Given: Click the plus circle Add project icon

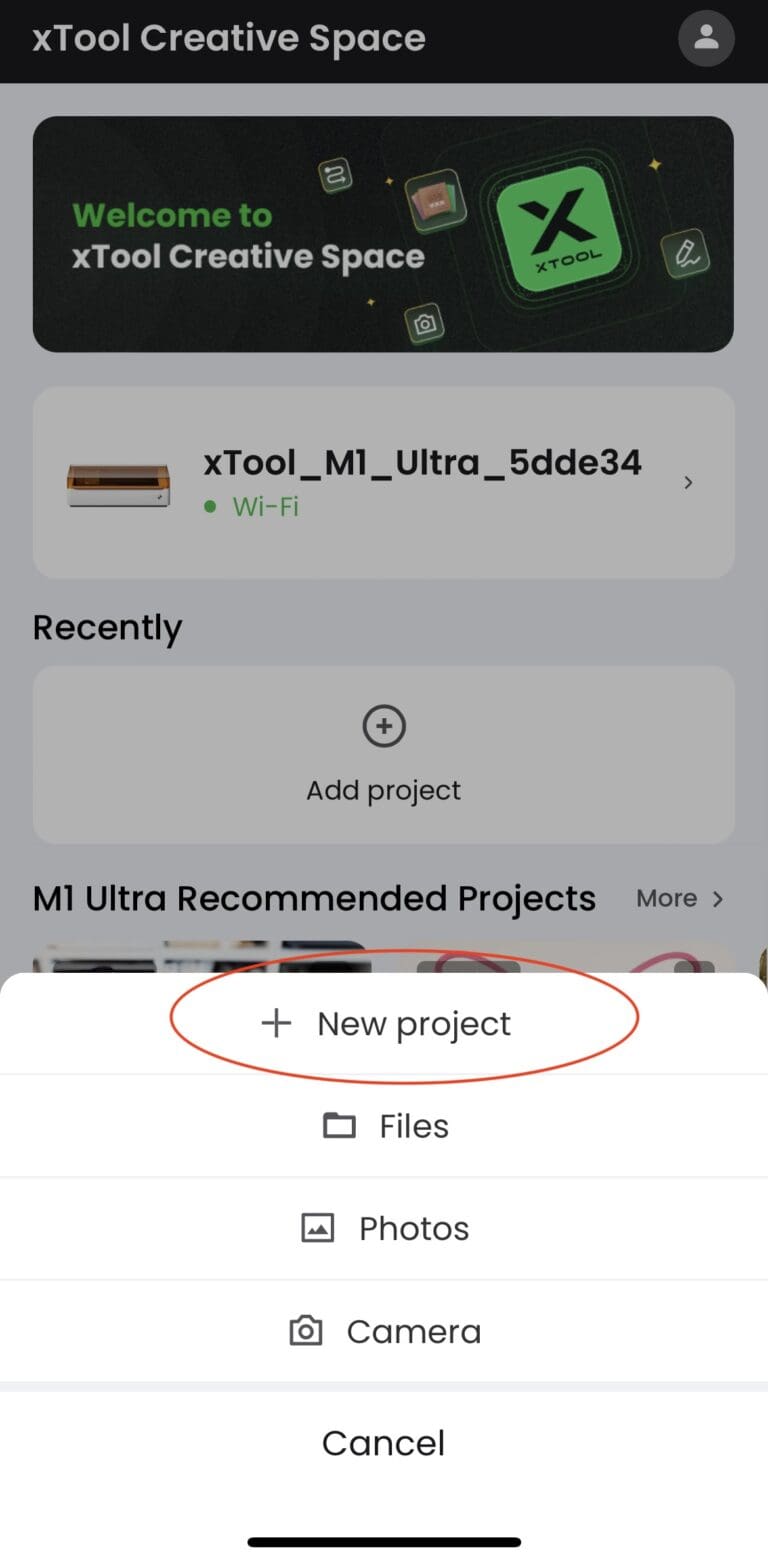Looking at the screenshot, I should (384, 727).
